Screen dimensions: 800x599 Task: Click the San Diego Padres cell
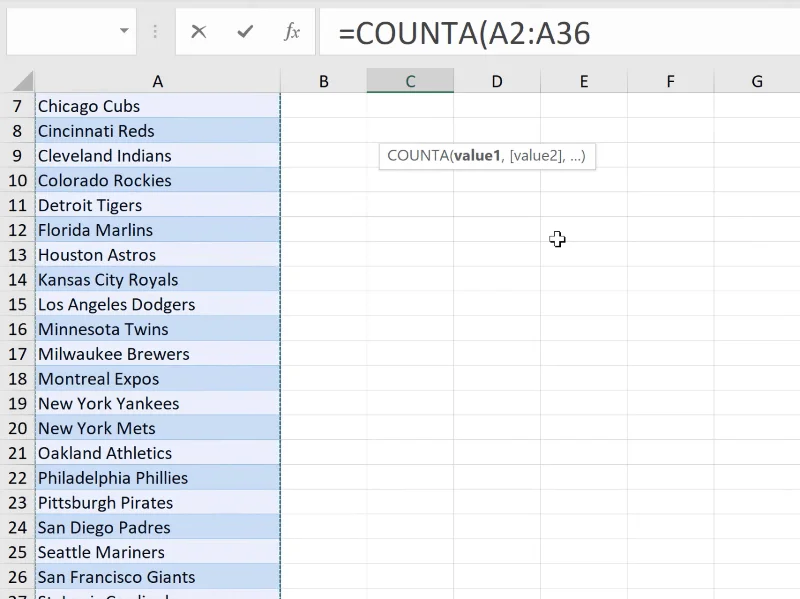click(158, 528)
